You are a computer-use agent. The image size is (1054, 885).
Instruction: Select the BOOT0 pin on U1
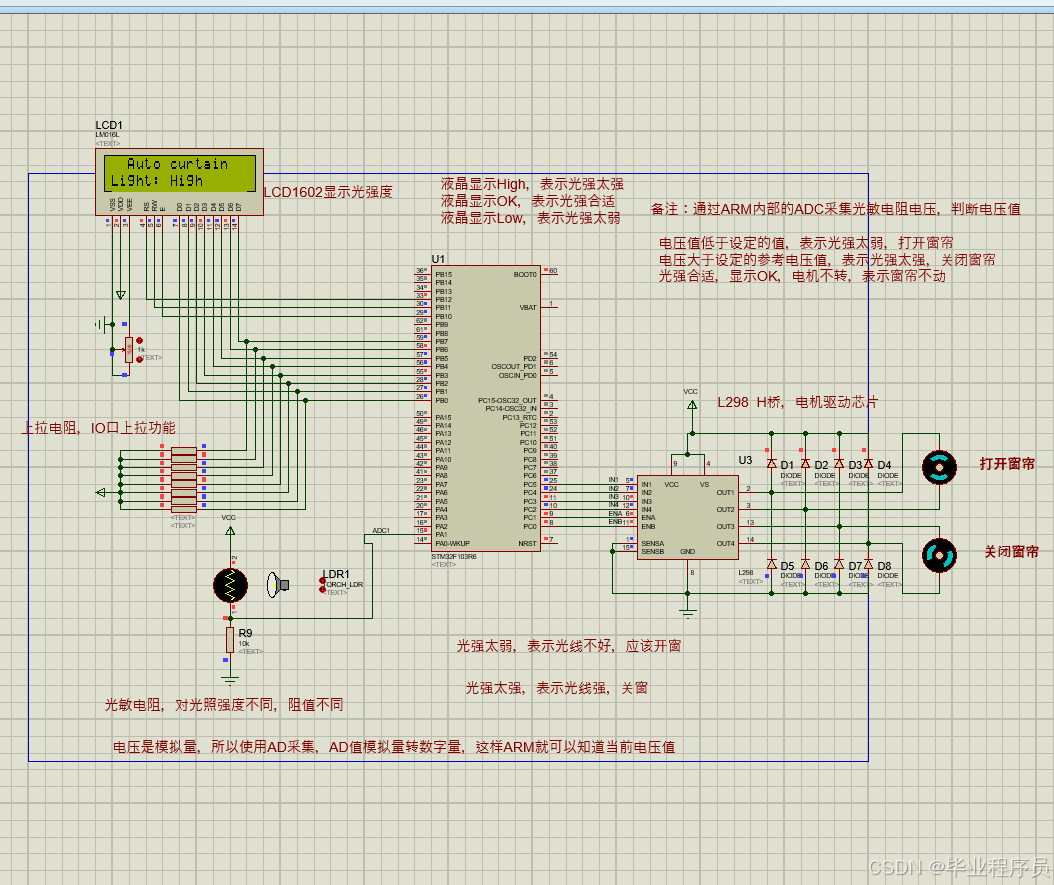tap(525, 275)
